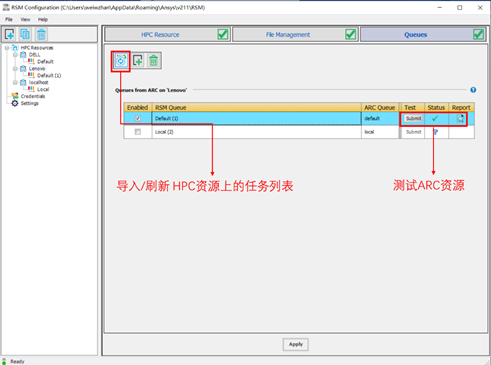Open the View menu
The width and height of the screenshot is (491, 365).
pos(25,19)
